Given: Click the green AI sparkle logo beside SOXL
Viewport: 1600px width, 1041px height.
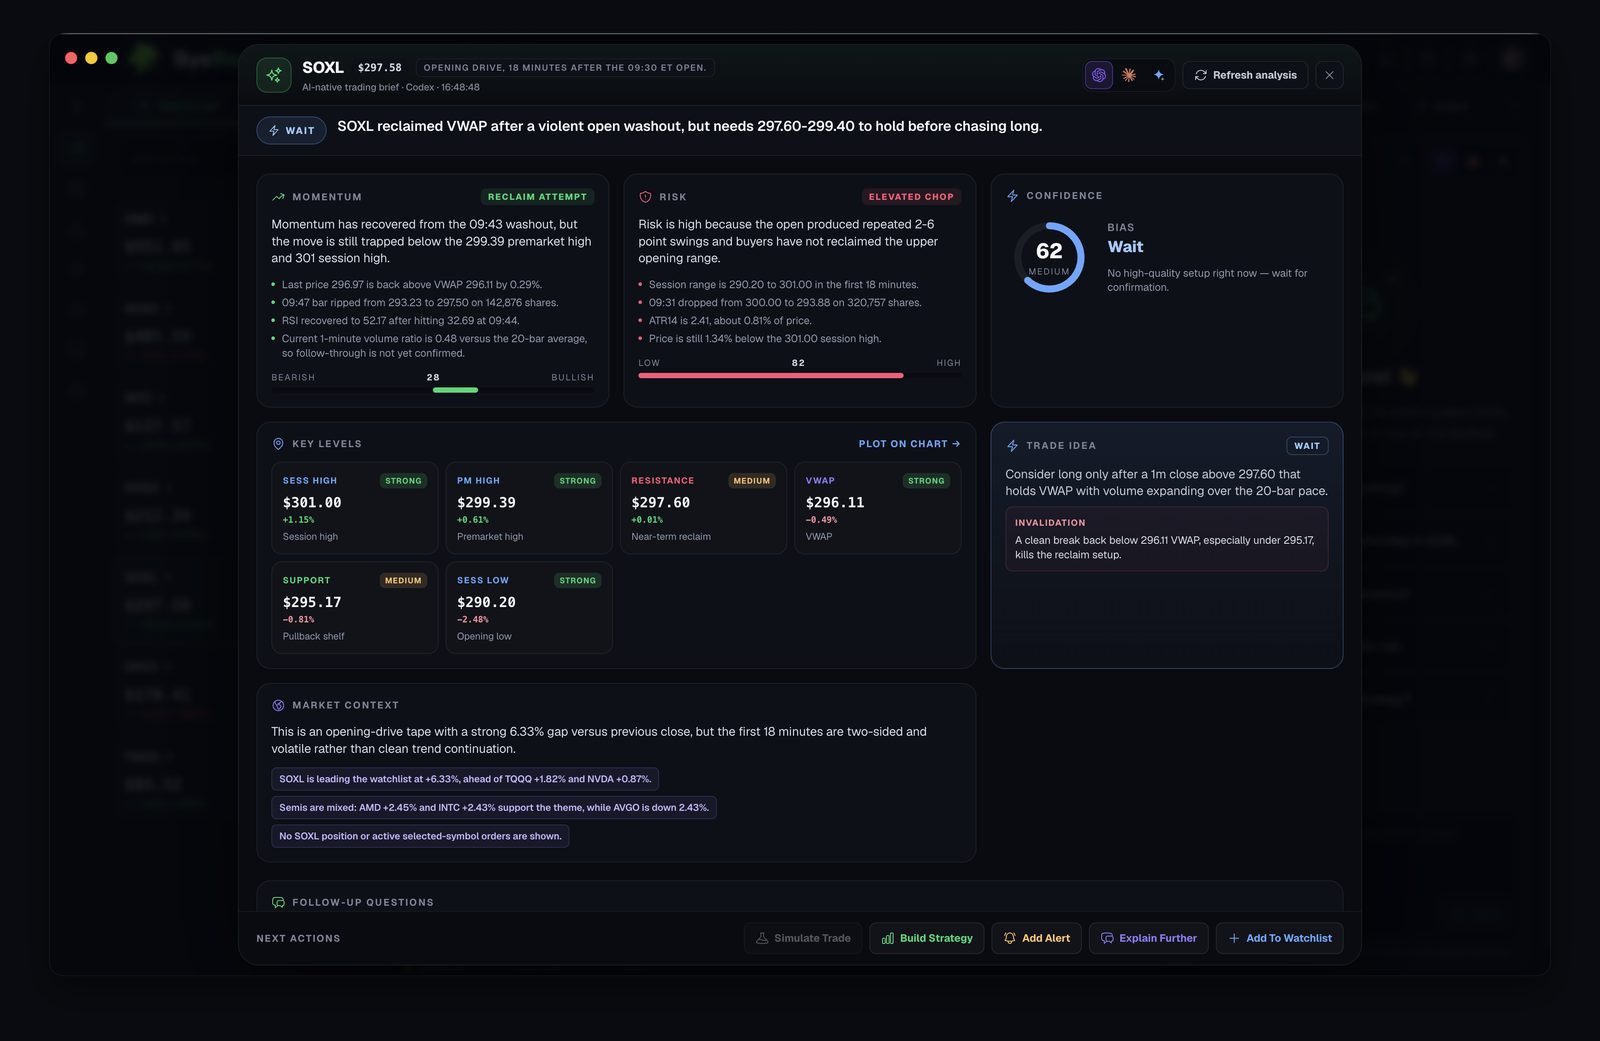Looking at the screenshot, I should point(274,75).
